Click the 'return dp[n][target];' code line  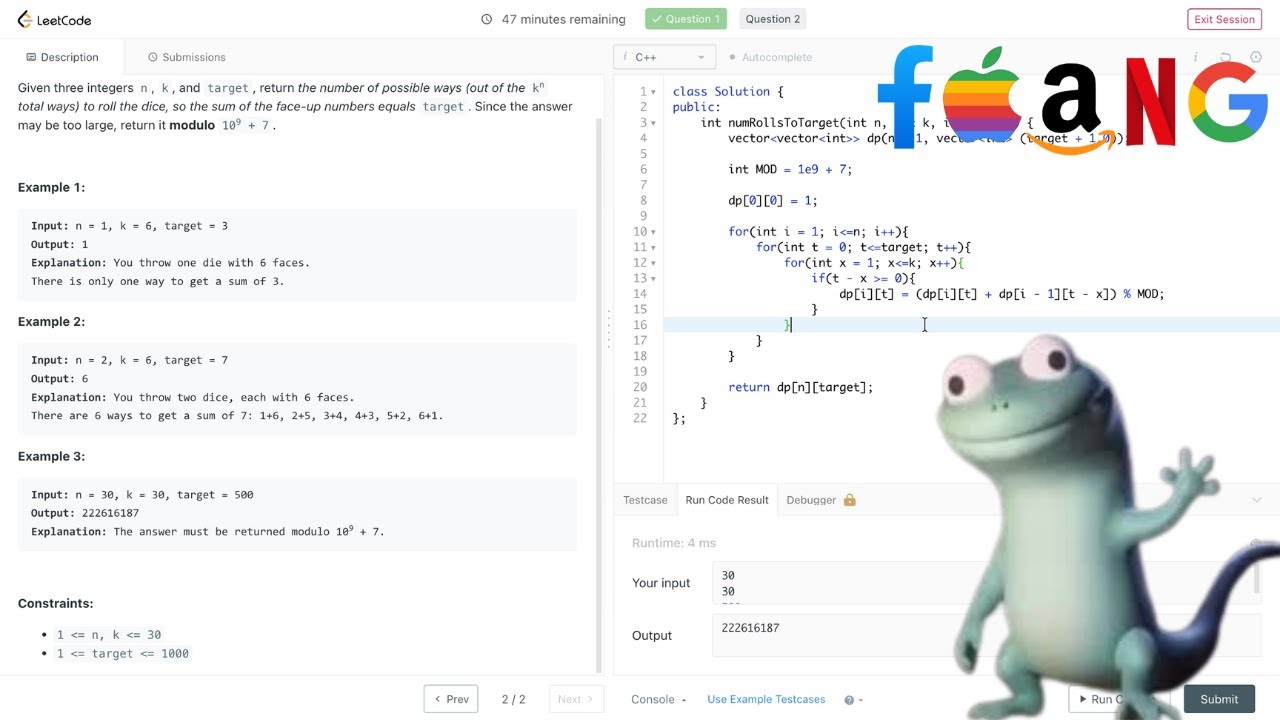pos(801,387)
